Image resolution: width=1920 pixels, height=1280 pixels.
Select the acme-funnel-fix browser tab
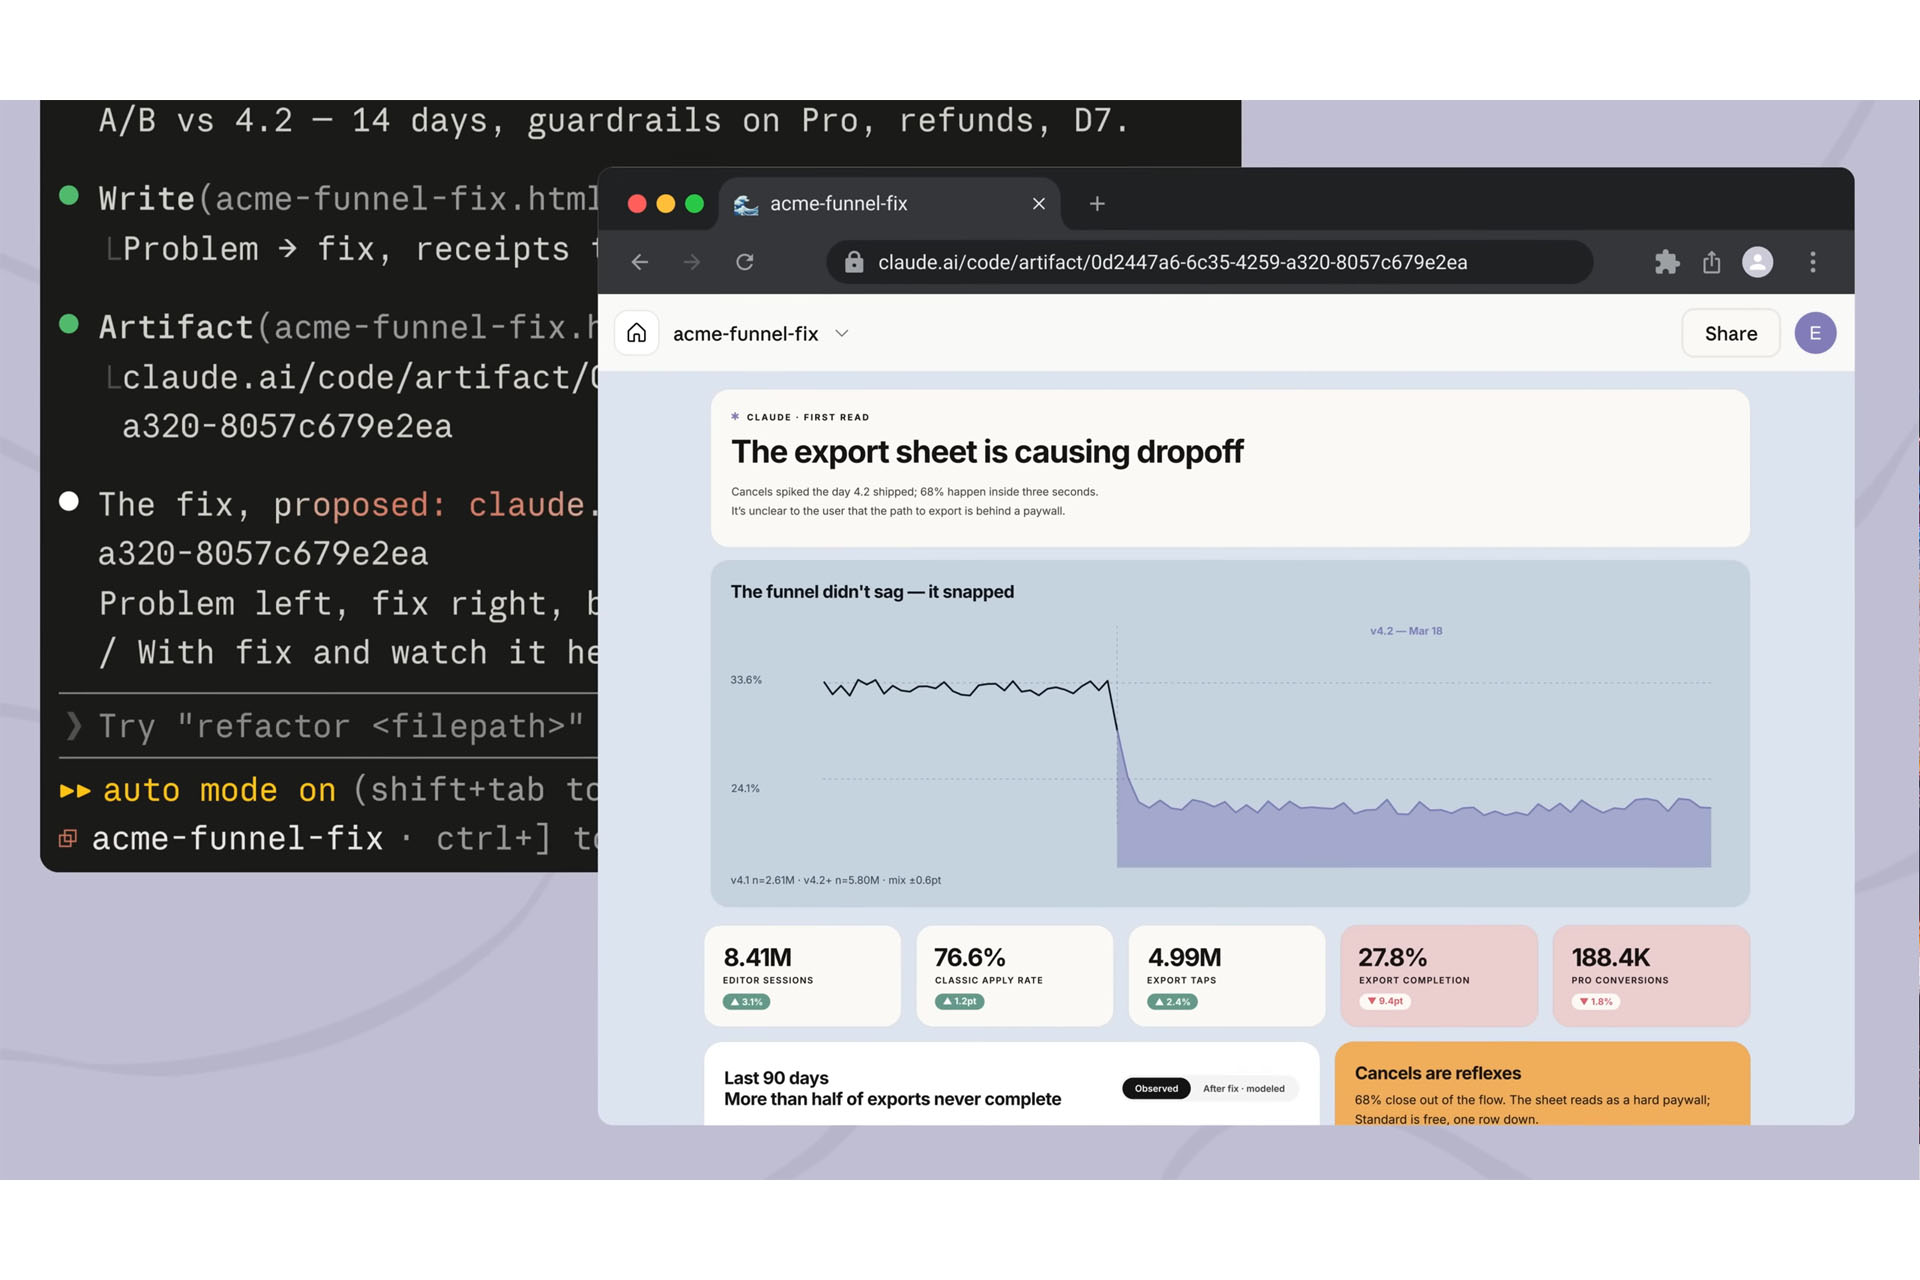tap(890, 204)
